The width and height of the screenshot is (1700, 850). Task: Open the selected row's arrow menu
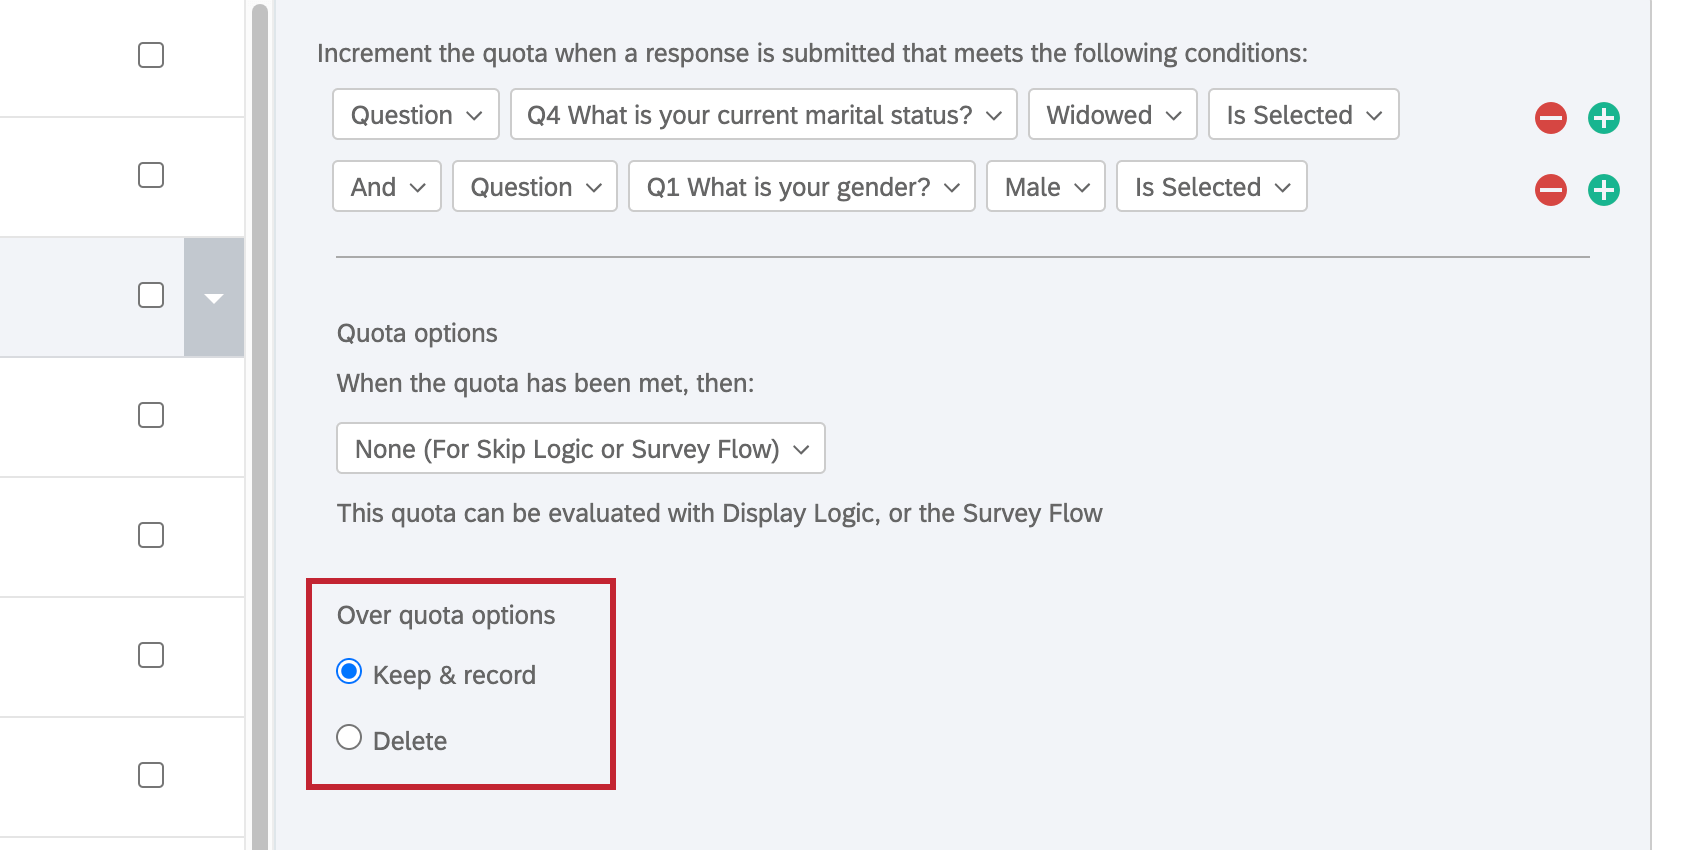pyautogui.click(x=214, y=297)
